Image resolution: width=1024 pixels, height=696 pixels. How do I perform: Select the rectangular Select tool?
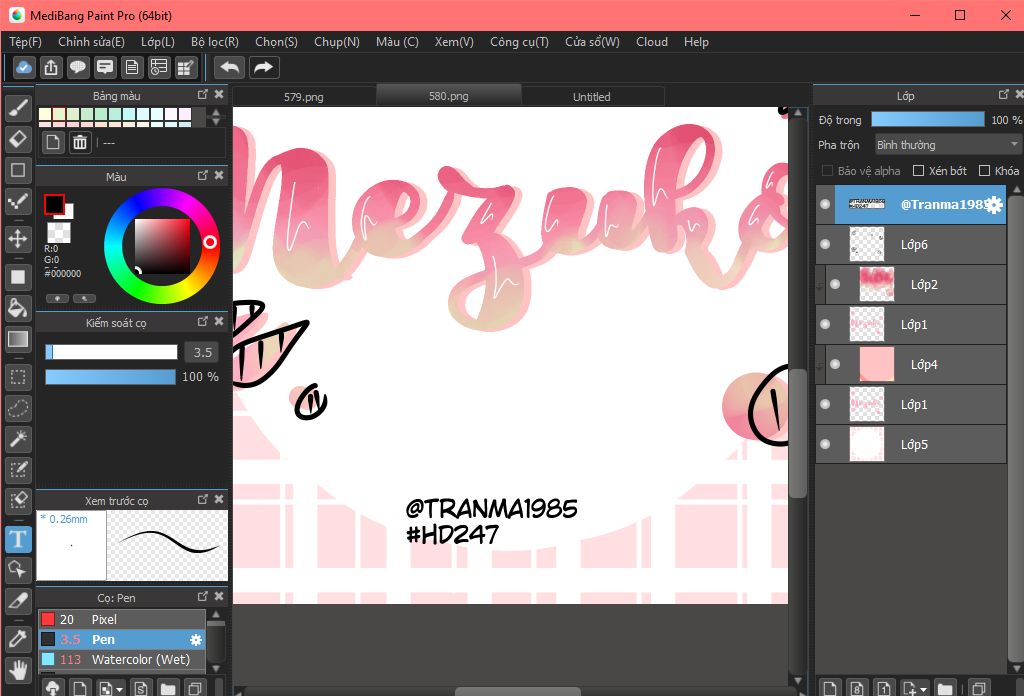click(18, 377)
